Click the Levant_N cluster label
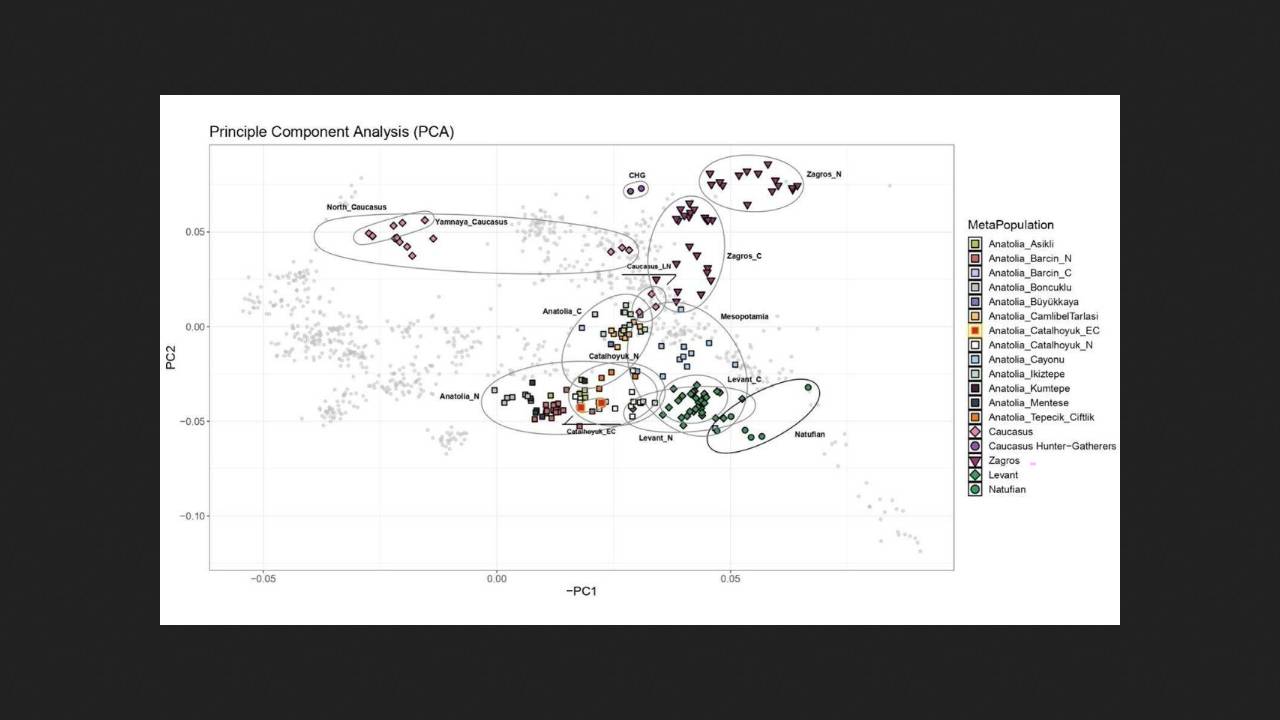 (656, 438)
